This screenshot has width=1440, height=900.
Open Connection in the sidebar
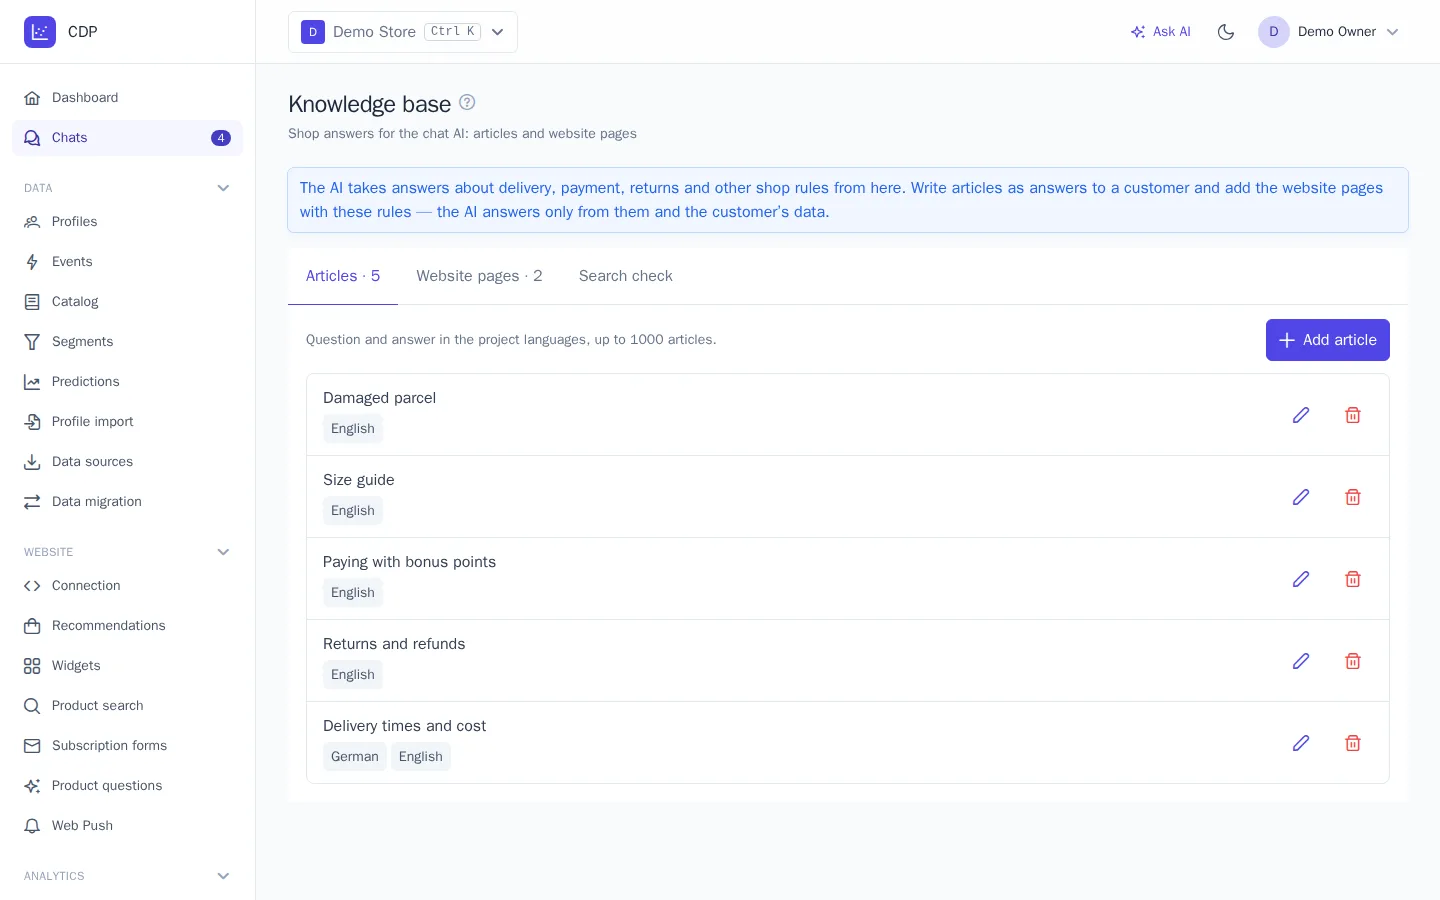[127, 586]
